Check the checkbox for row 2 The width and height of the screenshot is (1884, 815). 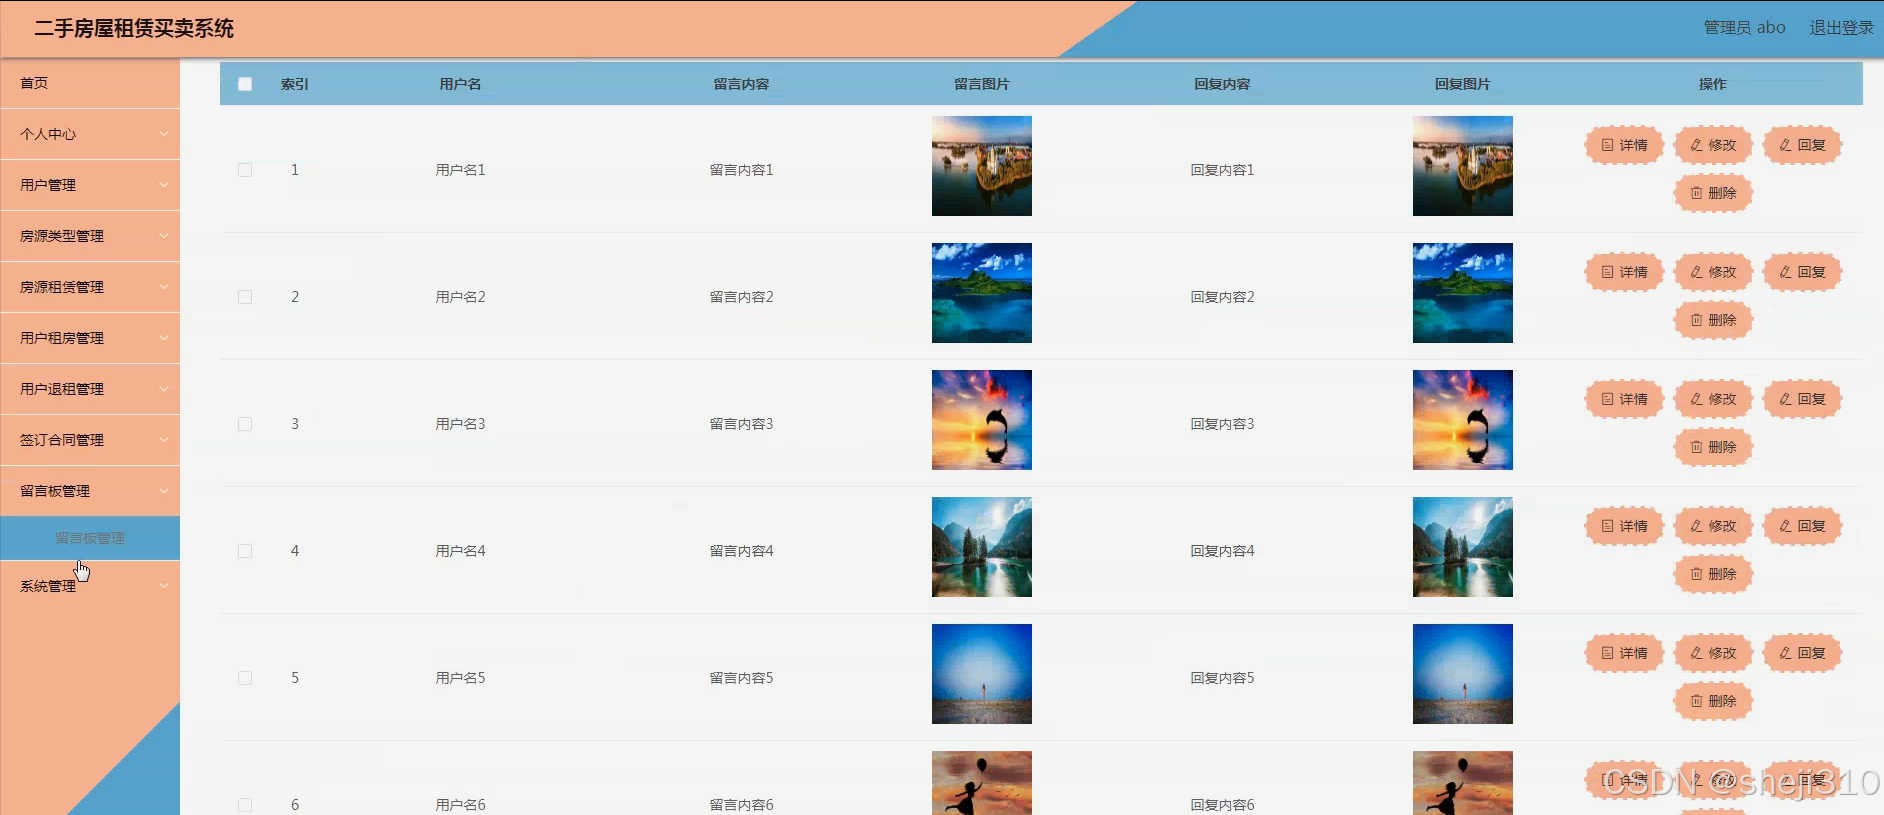point(245,297)
